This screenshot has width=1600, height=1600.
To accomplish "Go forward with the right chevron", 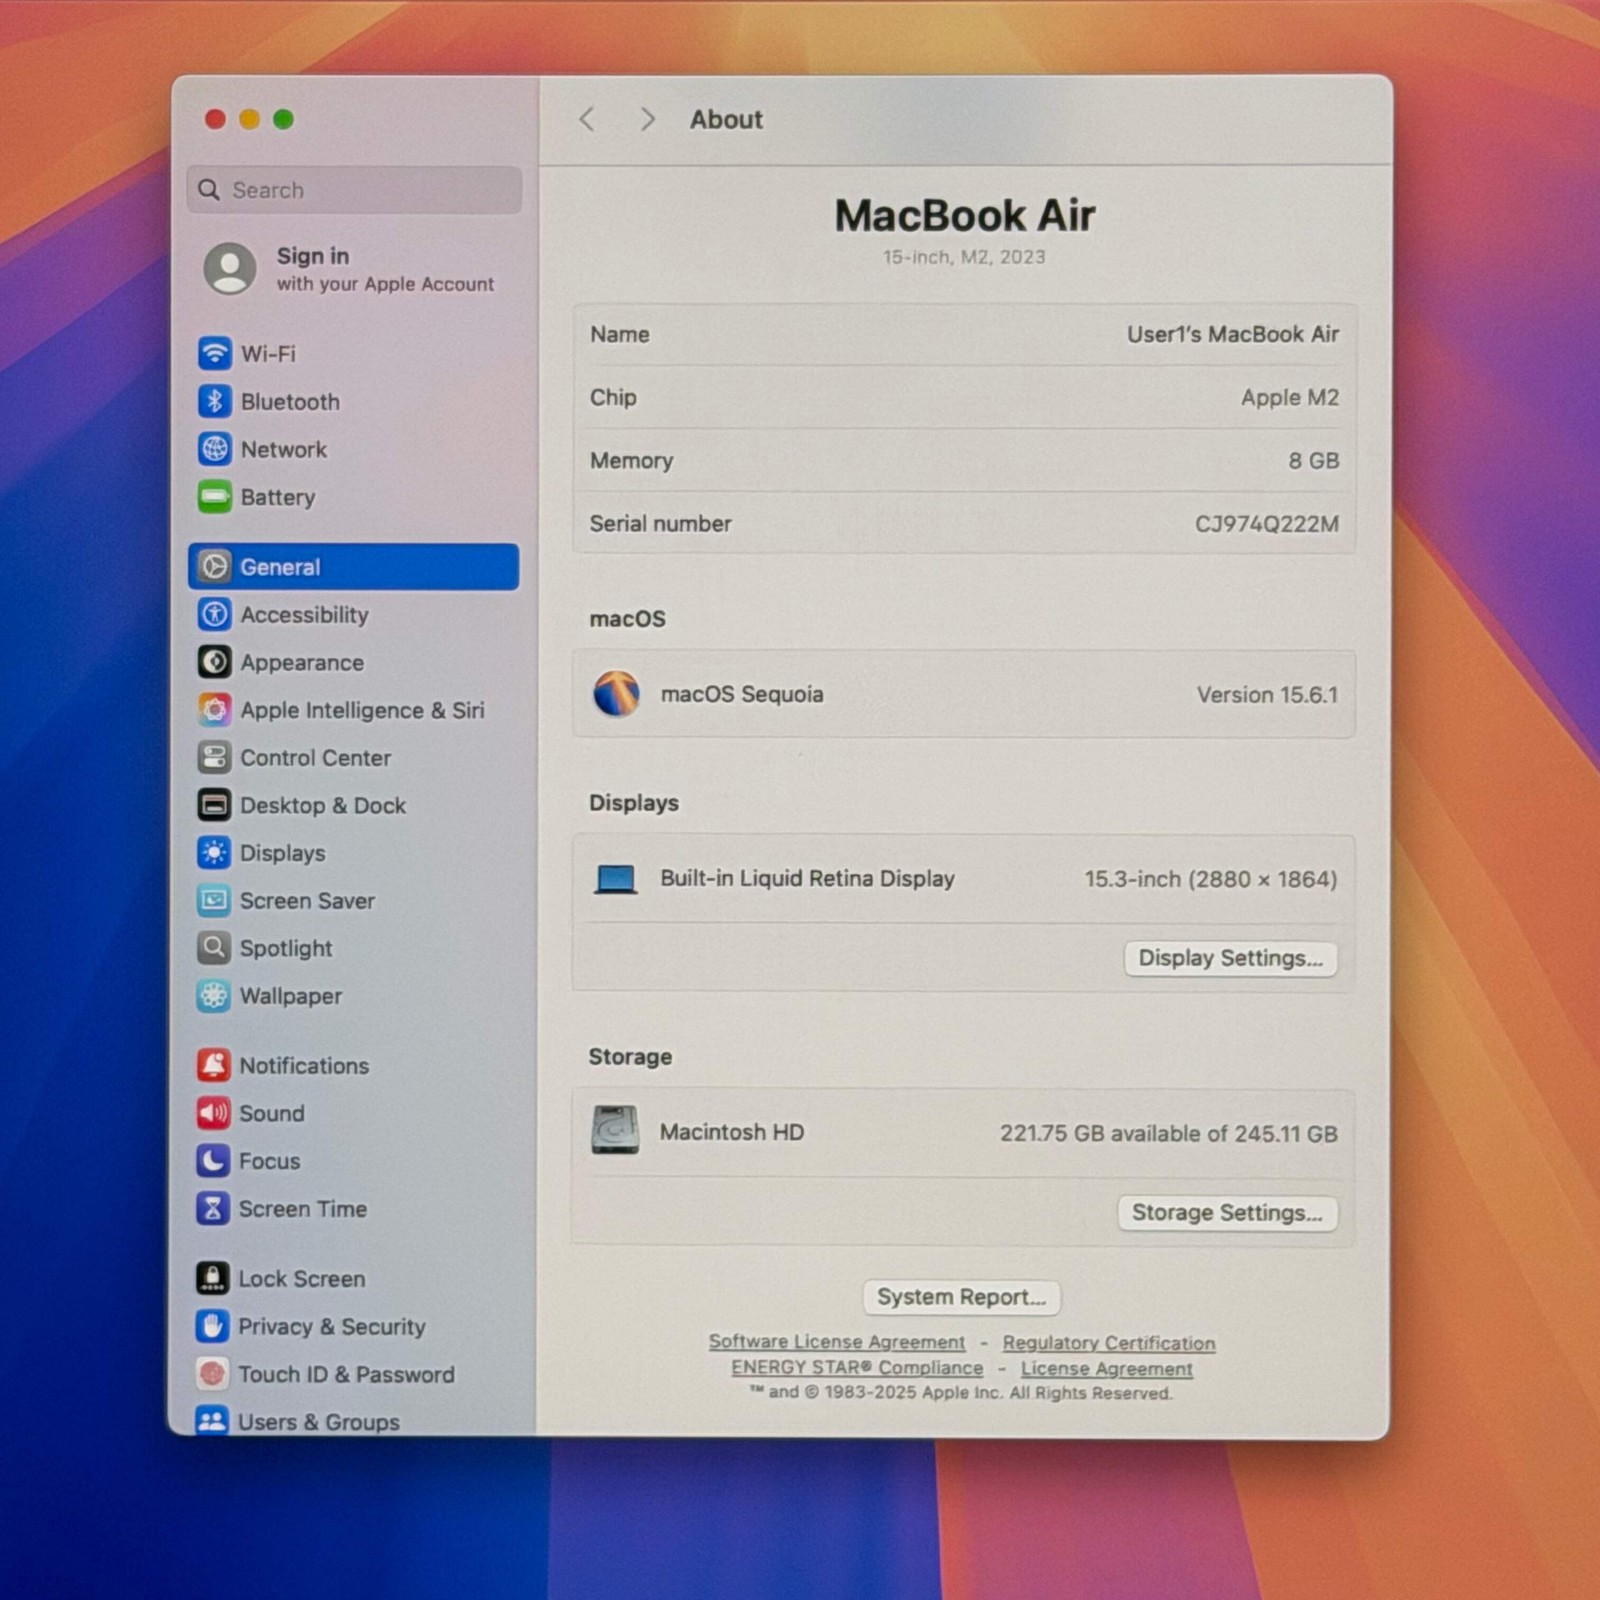I will coord(647,120).
